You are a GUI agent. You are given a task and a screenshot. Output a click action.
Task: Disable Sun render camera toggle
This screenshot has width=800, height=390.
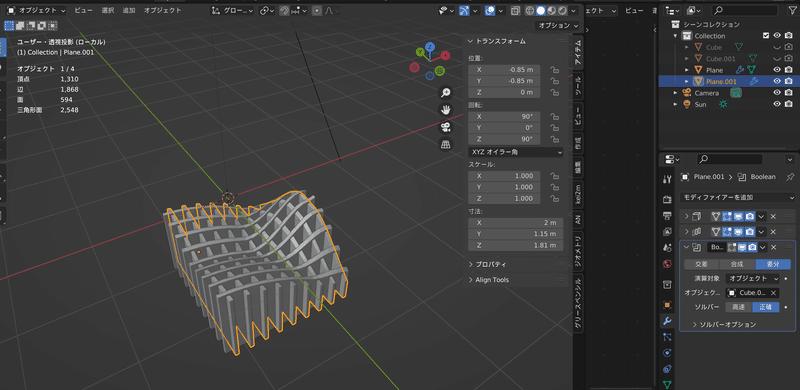pyautogui.click(x=789, y=104)
